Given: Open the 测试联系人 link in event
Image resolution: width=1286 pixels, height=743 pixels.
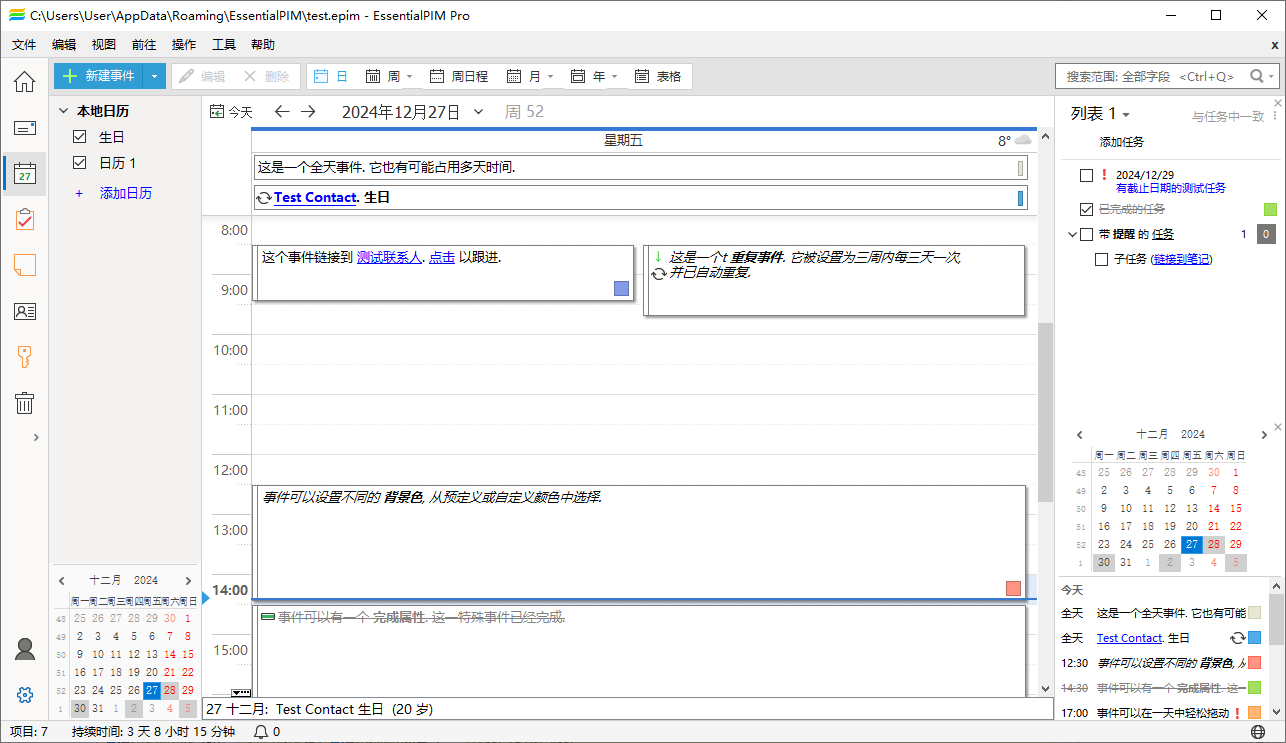Looking at the screenshot, I should pyautogui.click(x=389, y=257).
